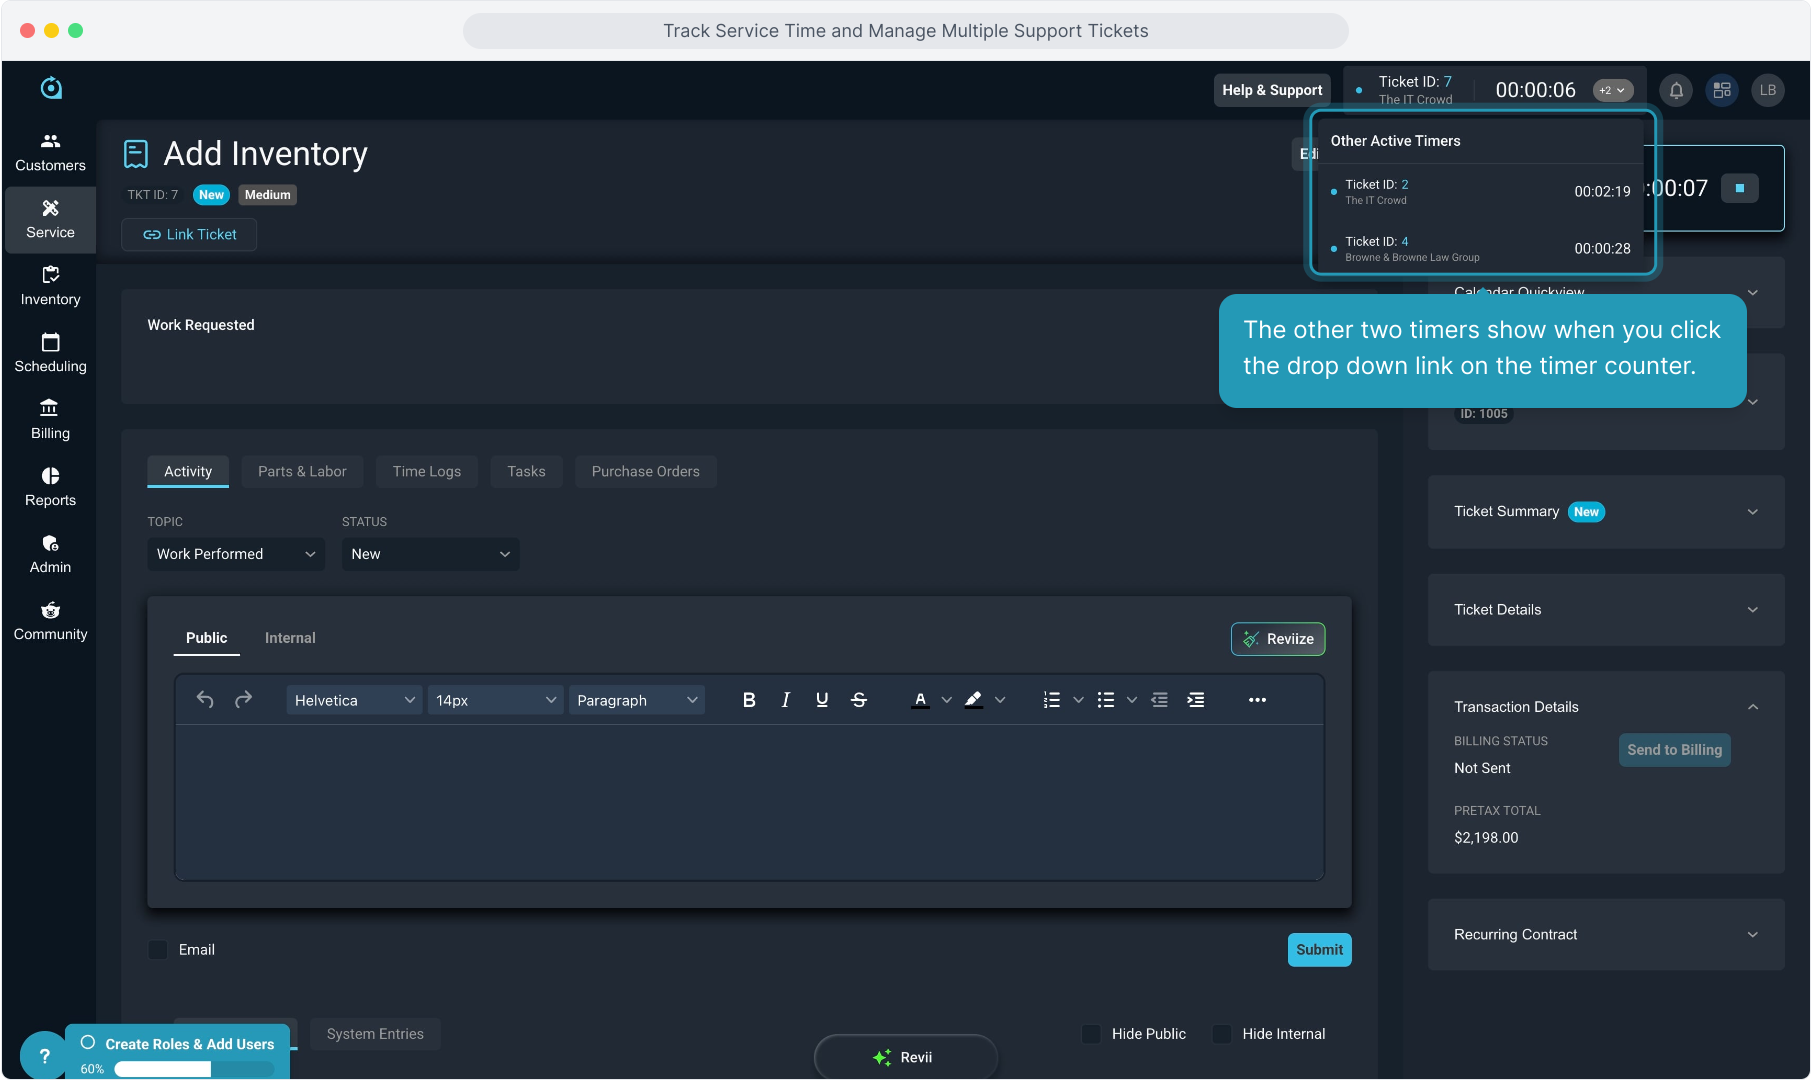Click the editor's more options ellipsis
The width and height of the screenshot is (1812, 1080).
pyautogui.click(x=1257, y=700)
